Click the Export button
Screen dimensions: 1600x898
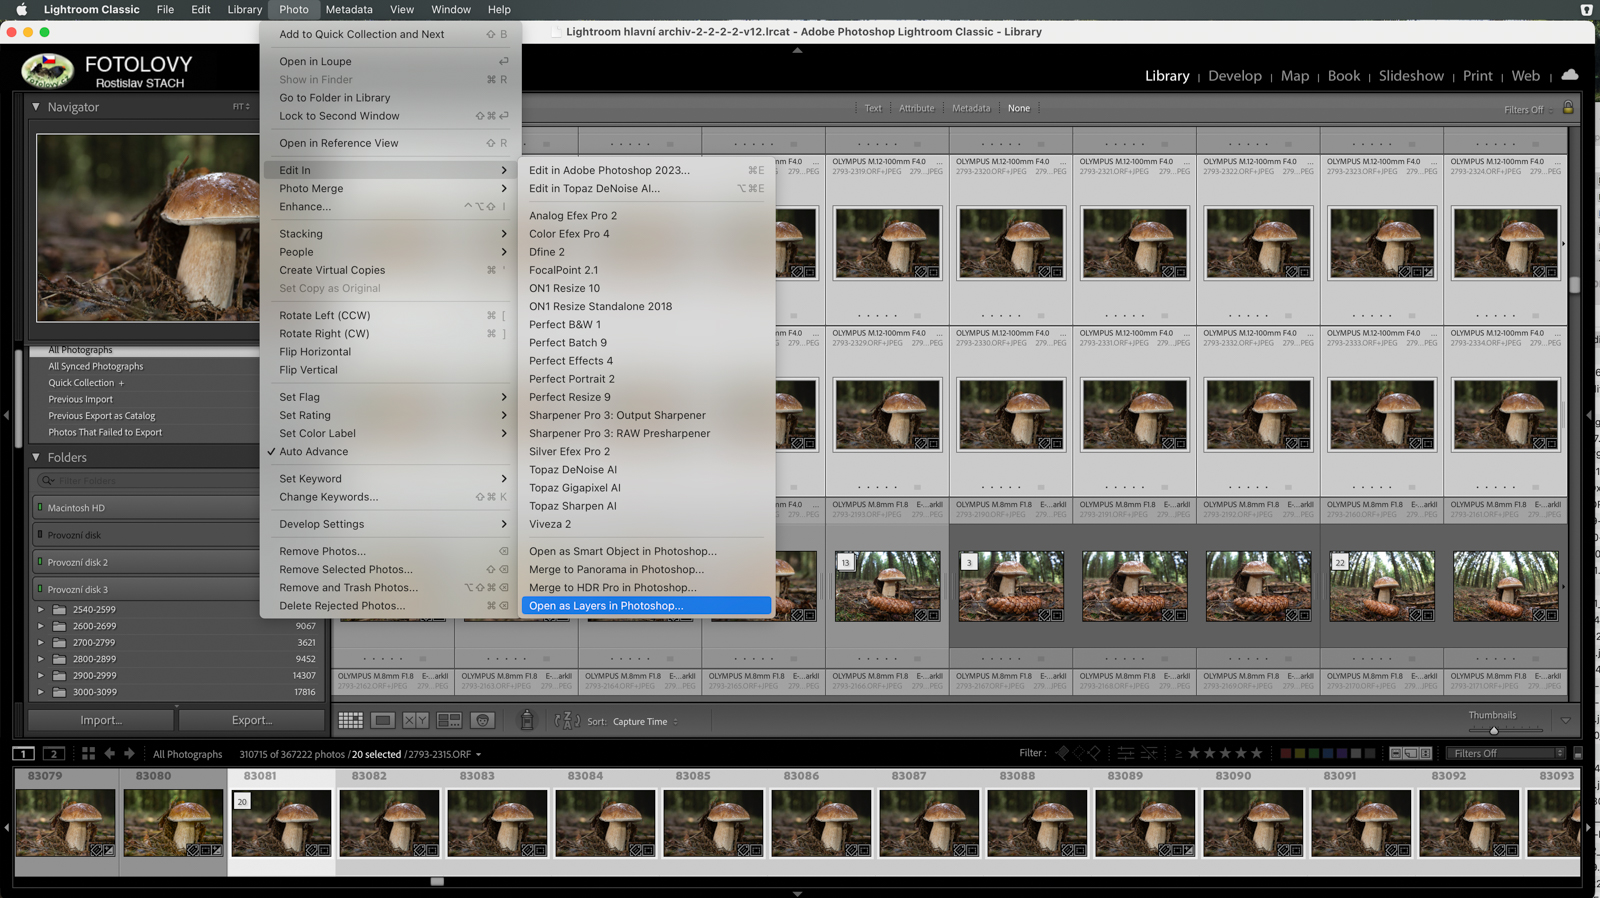pyautogui.click(x=252, y=720)
